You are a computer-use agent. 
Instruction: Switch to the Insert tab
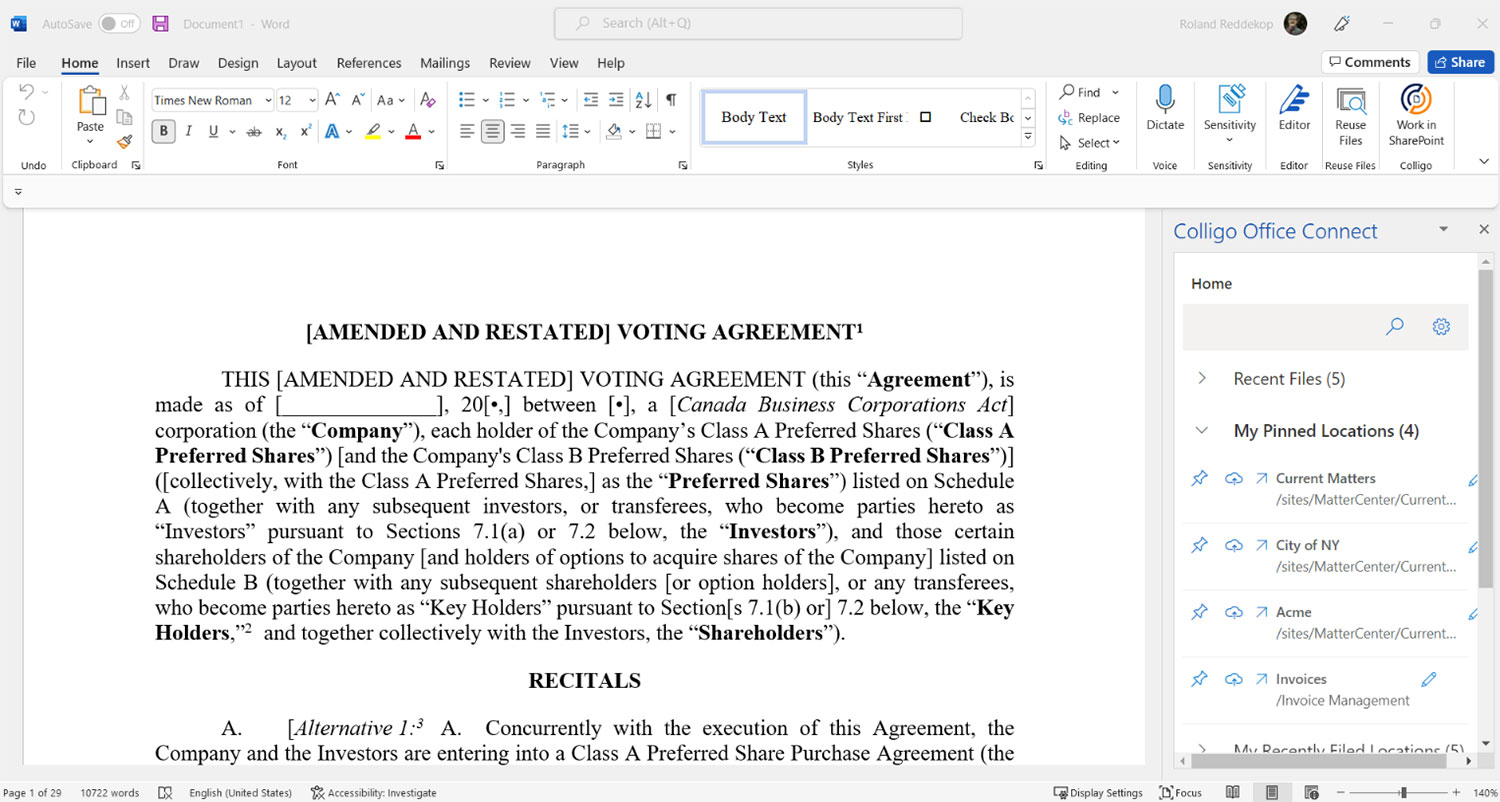(133, 63)
